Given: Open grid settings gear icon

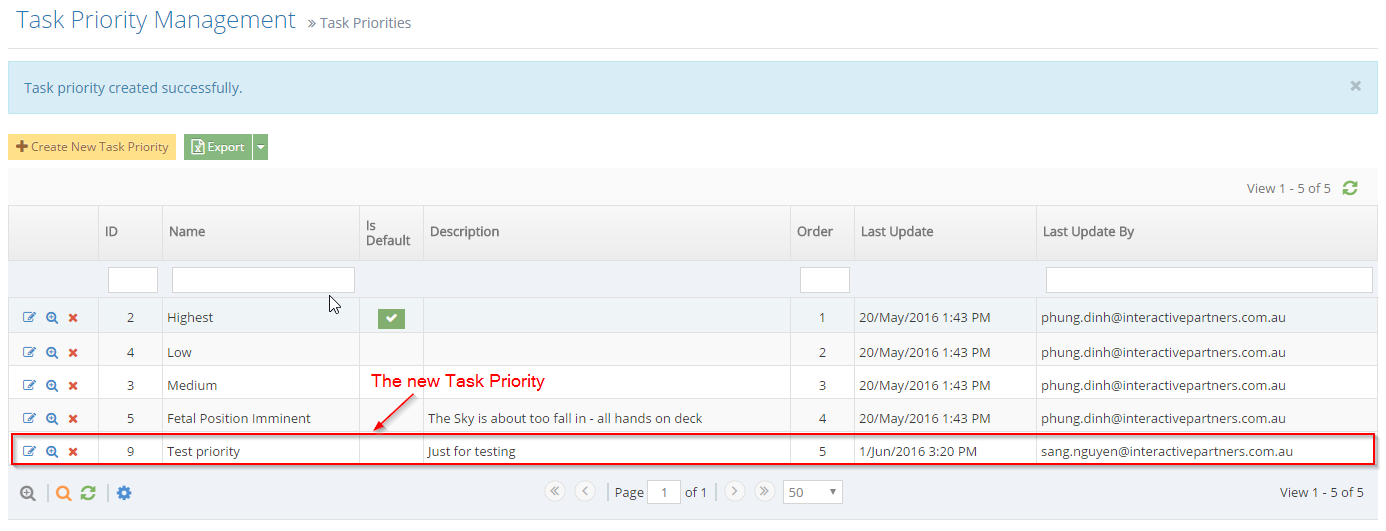Looking at the screenshot, I should pos(124,493).
